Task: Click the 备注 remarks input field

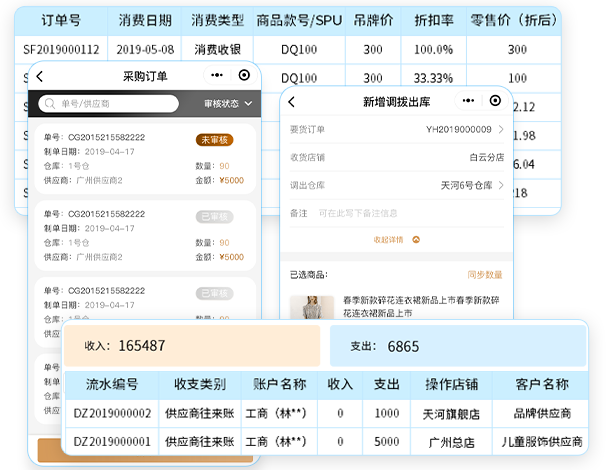Action: (397, 213)
